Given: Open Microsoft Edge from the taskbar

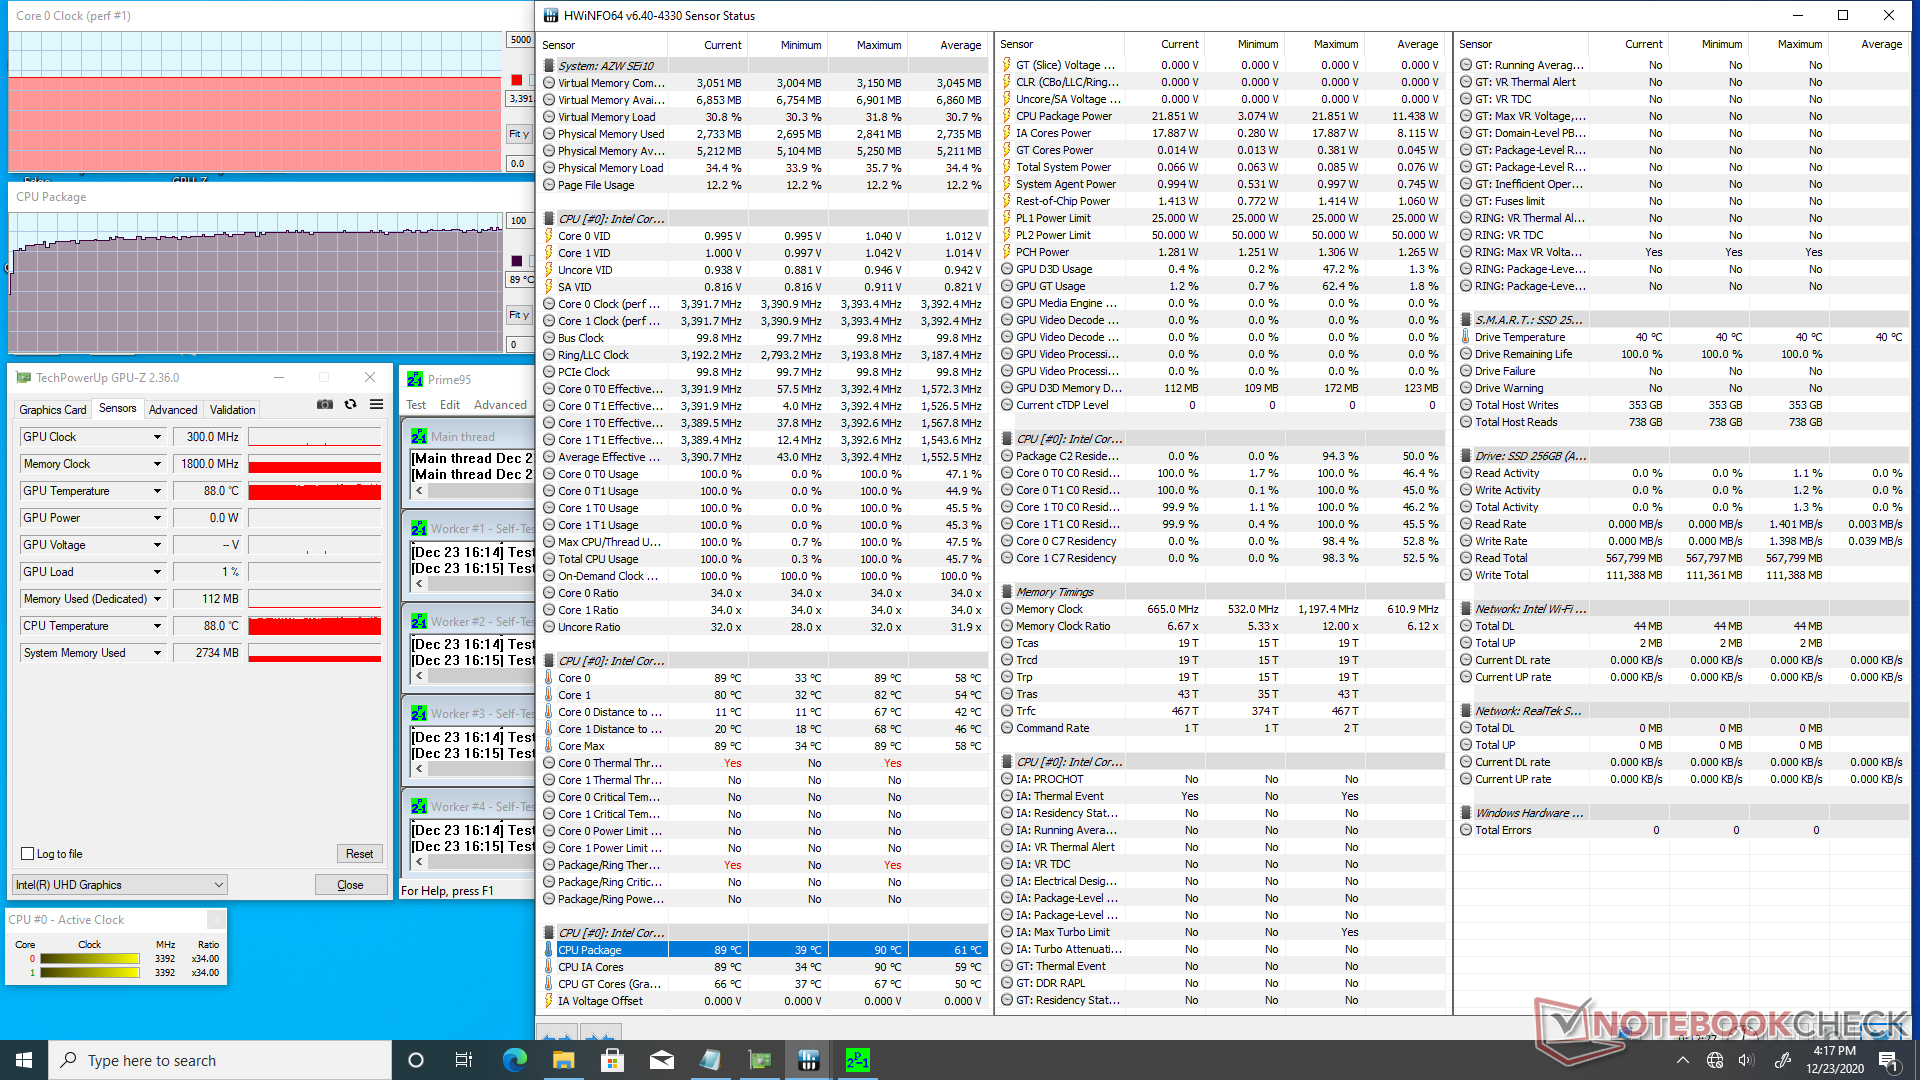Looking at the screenshot, I should click(x=514, y=1060).
